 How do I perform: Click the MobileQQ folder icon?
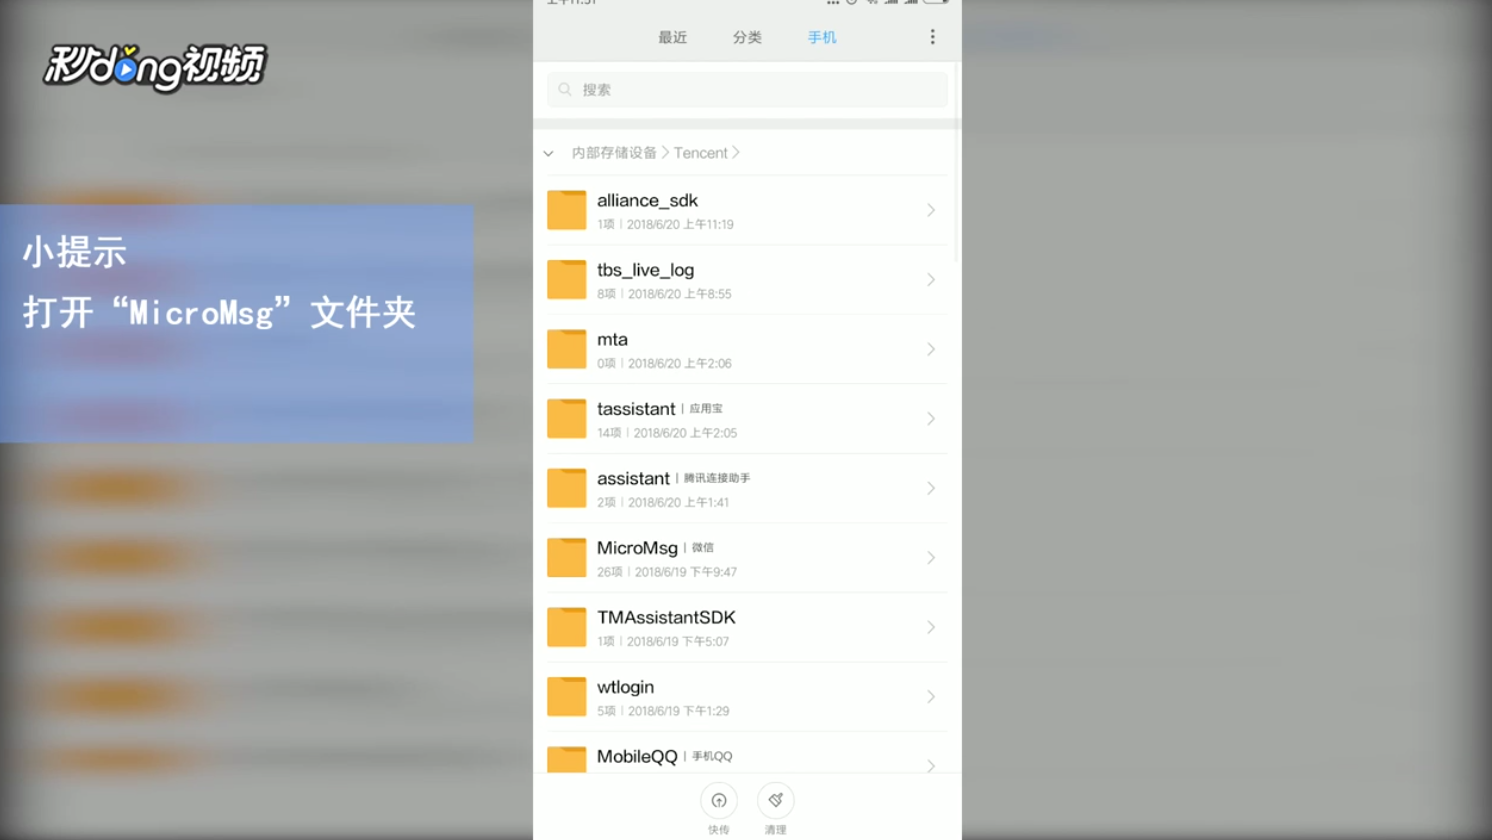point(566,760)
